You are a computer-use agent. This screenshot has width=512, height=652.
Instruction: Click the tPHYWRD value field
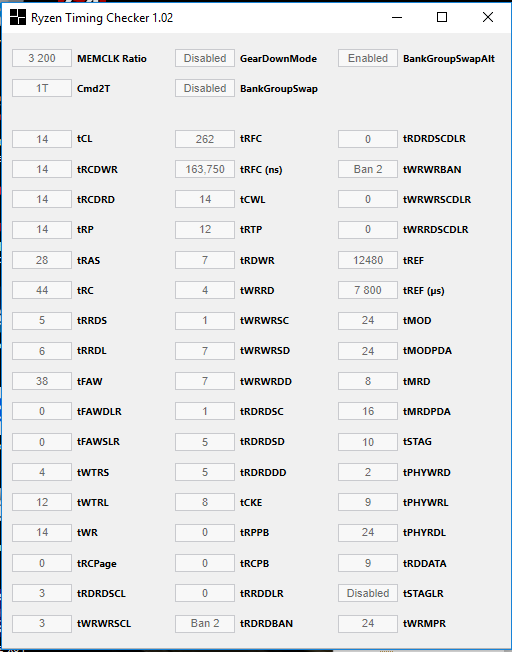(x=368, y=472)
